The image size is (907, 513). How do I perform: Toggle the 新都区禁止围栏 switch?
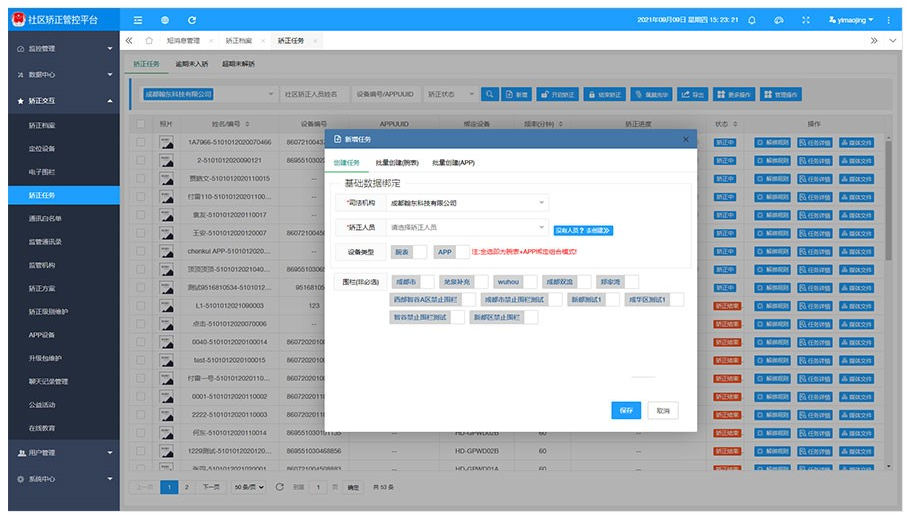coord(504,317)
